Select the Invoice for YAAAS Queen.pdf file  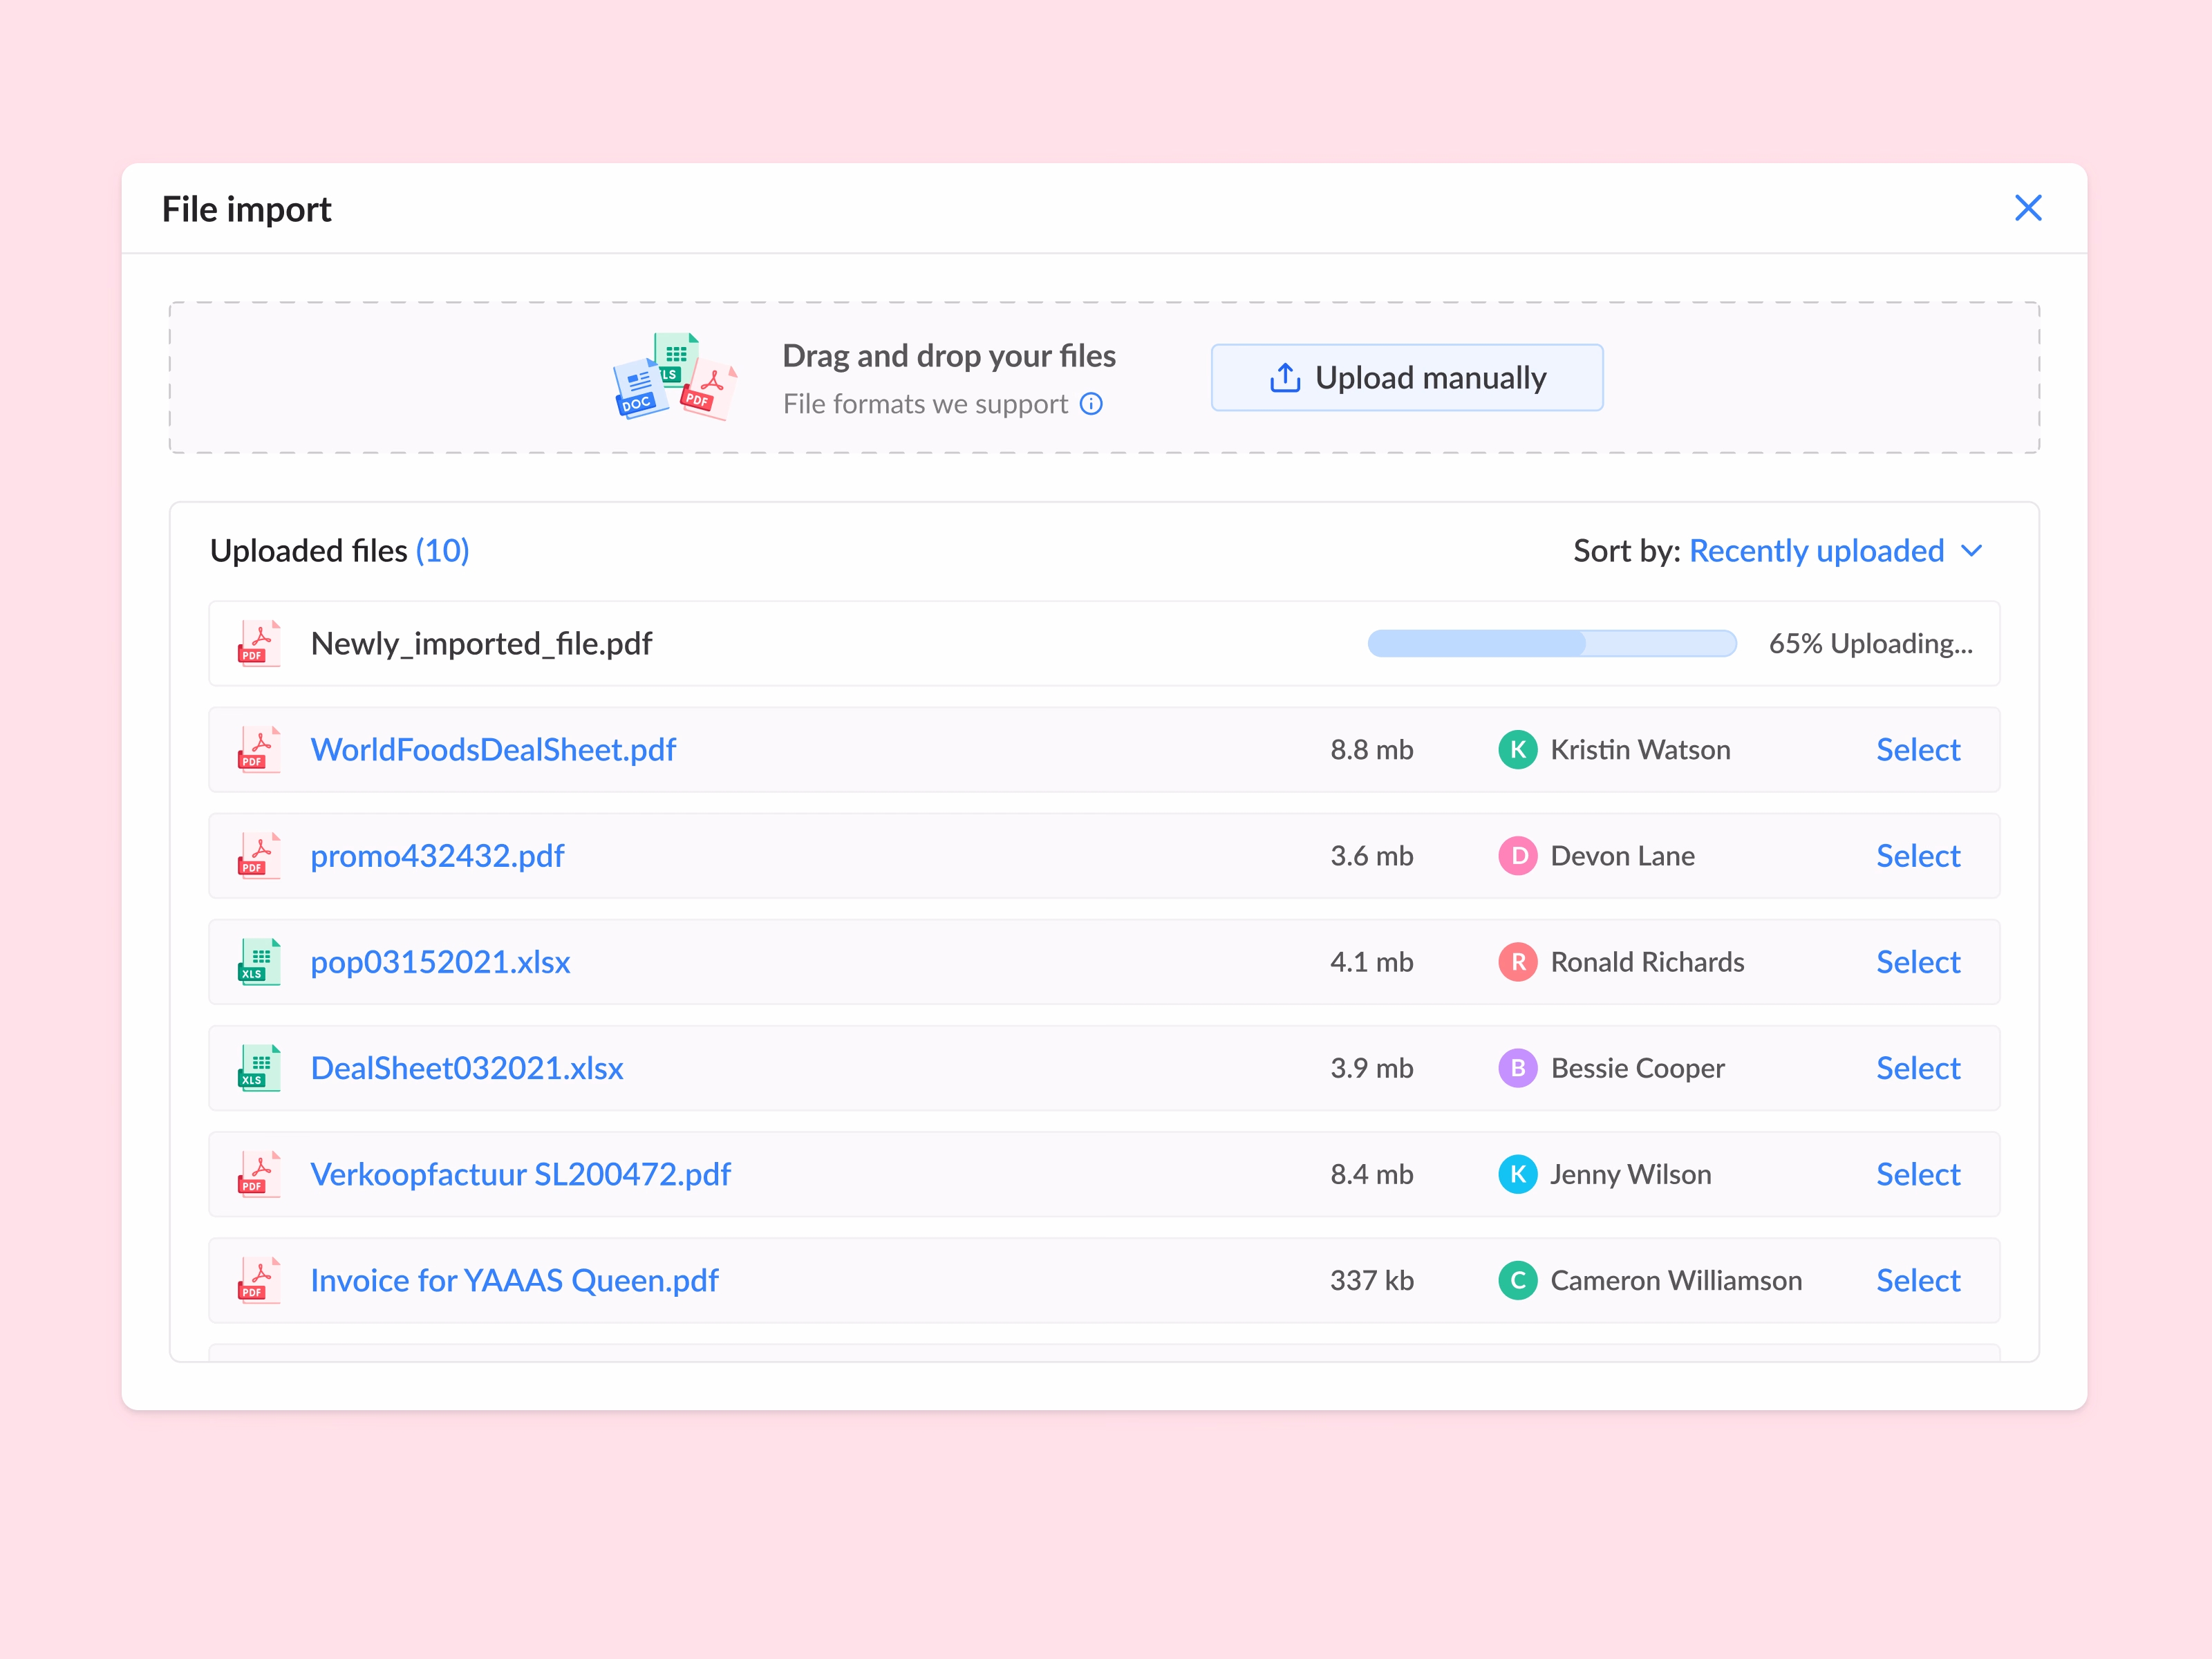(x=1917, y=1279)
